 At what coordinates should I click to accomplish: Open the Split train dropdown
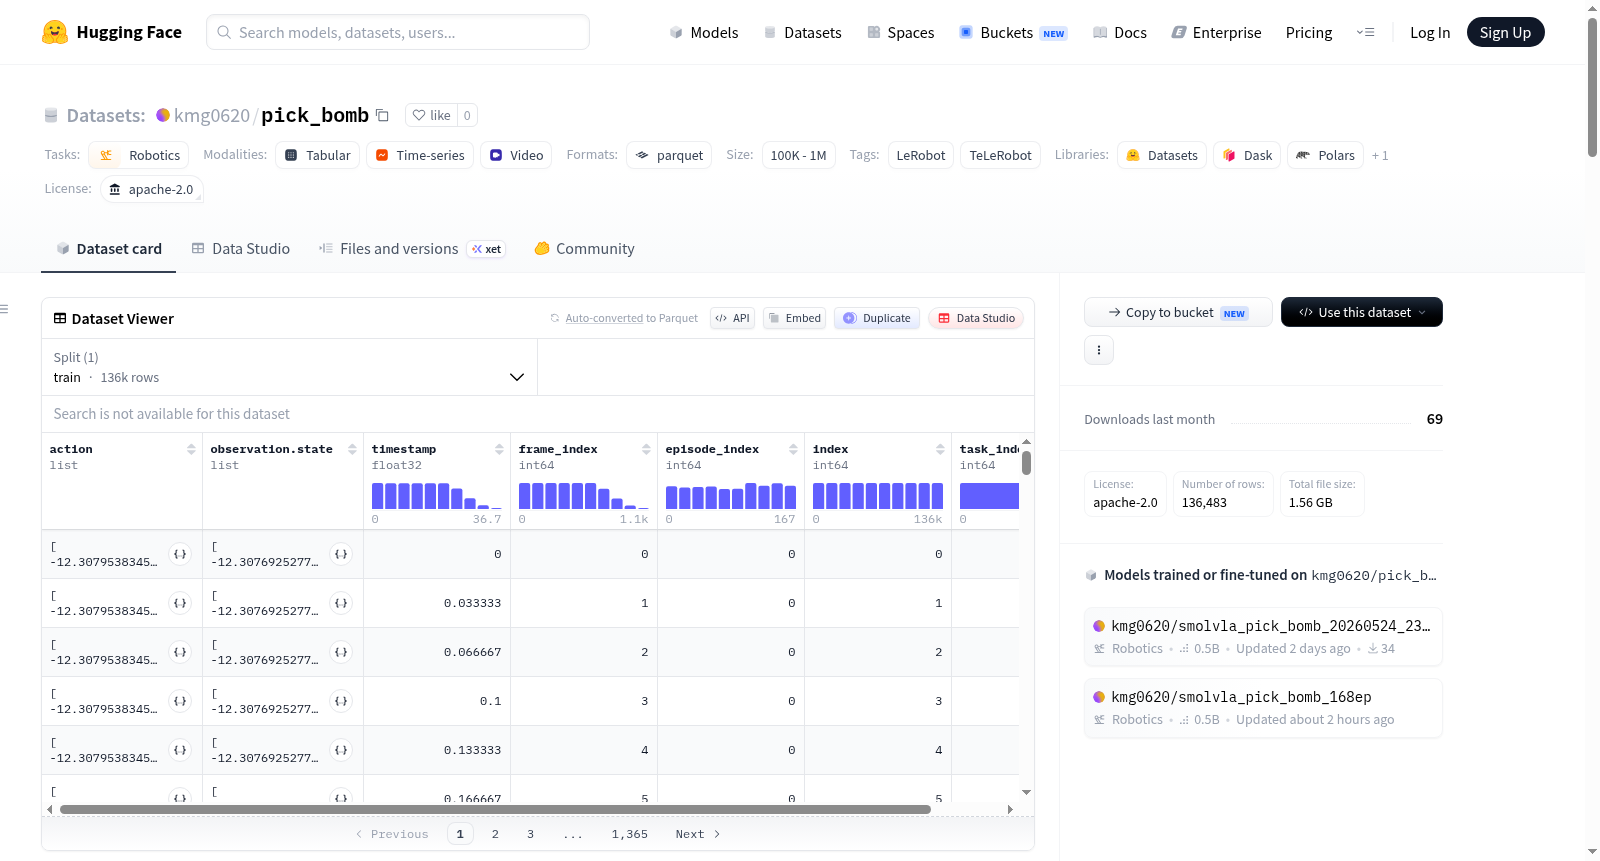(289, 367)
